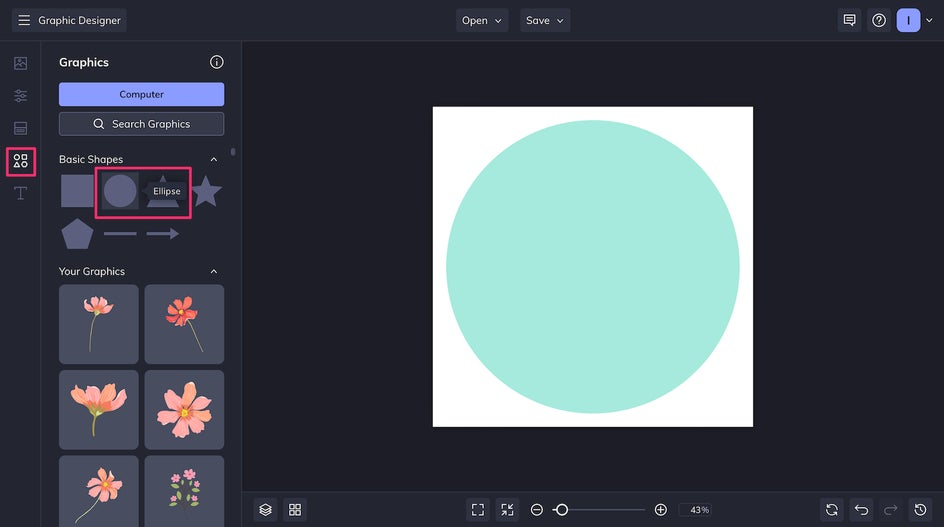The height and width of the screenshot is (527, 944).
Task: Select the red flower thumbnail
Action: pyautogui.click(x=184, y=325)
